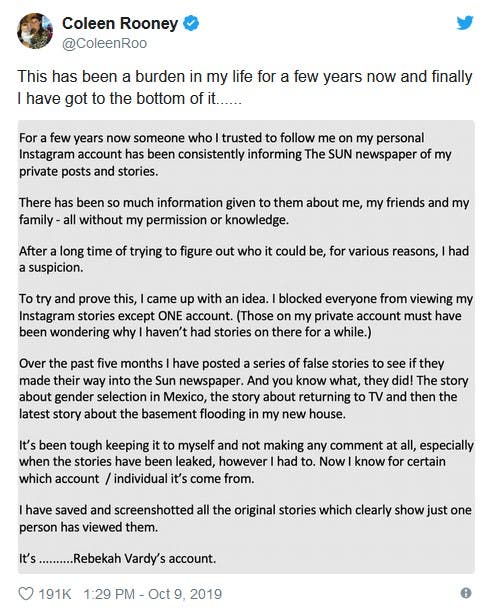Click the blue verified badge
Screen dimensions: 490x613
(x=191, y=23)
